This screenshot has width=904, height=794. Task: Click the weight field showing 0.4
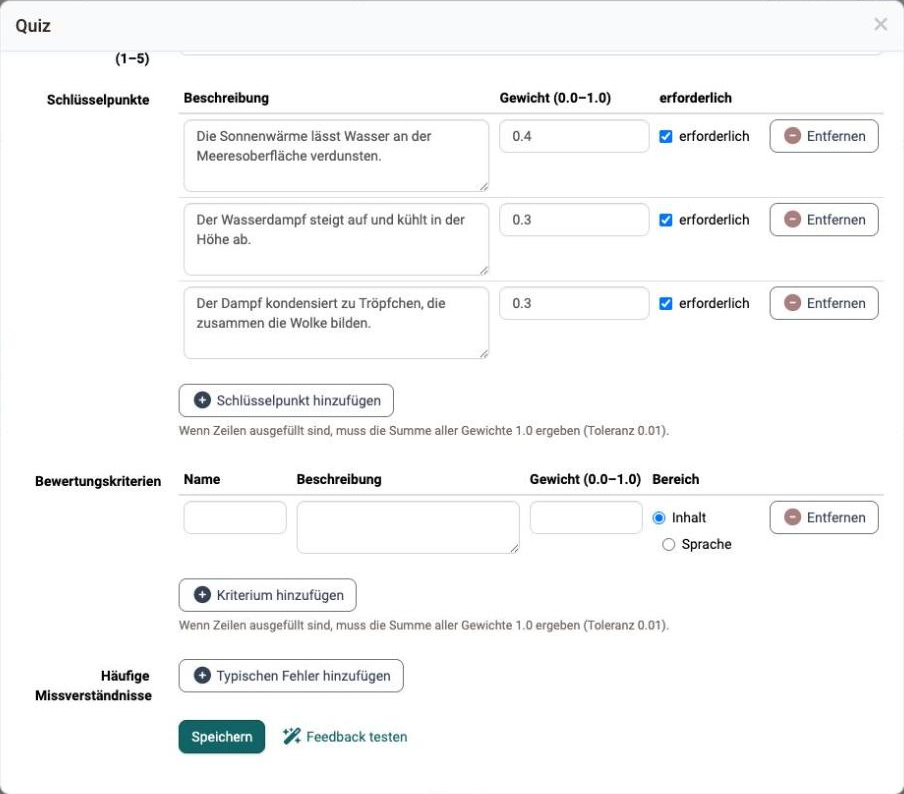[574, 136]
